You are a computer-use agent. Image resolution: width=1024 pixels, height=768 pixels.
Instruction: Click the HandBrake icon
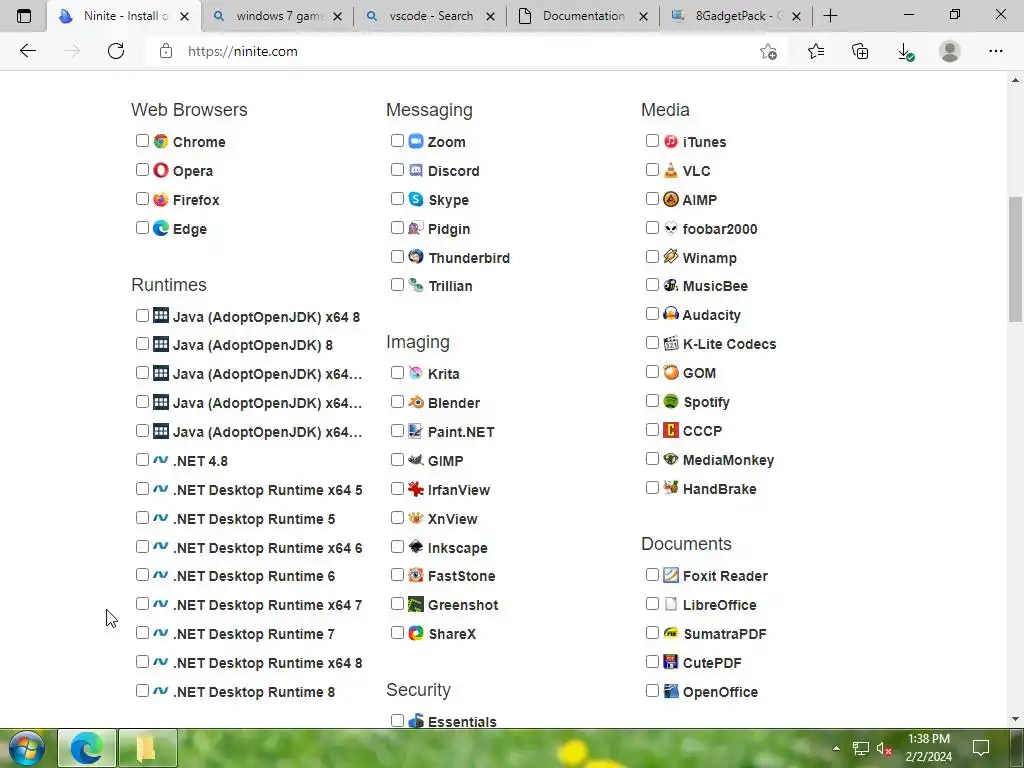671,488
